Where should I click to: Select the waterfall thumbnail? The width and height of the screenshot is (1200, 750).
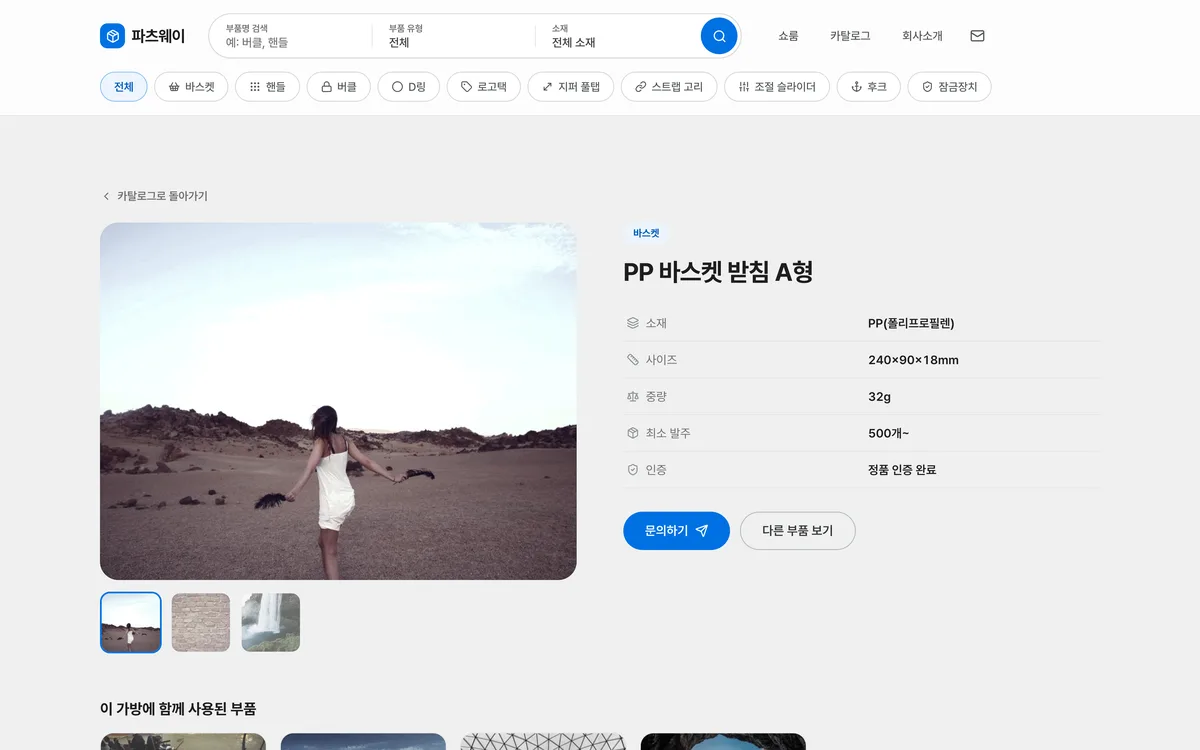[271, 622]
